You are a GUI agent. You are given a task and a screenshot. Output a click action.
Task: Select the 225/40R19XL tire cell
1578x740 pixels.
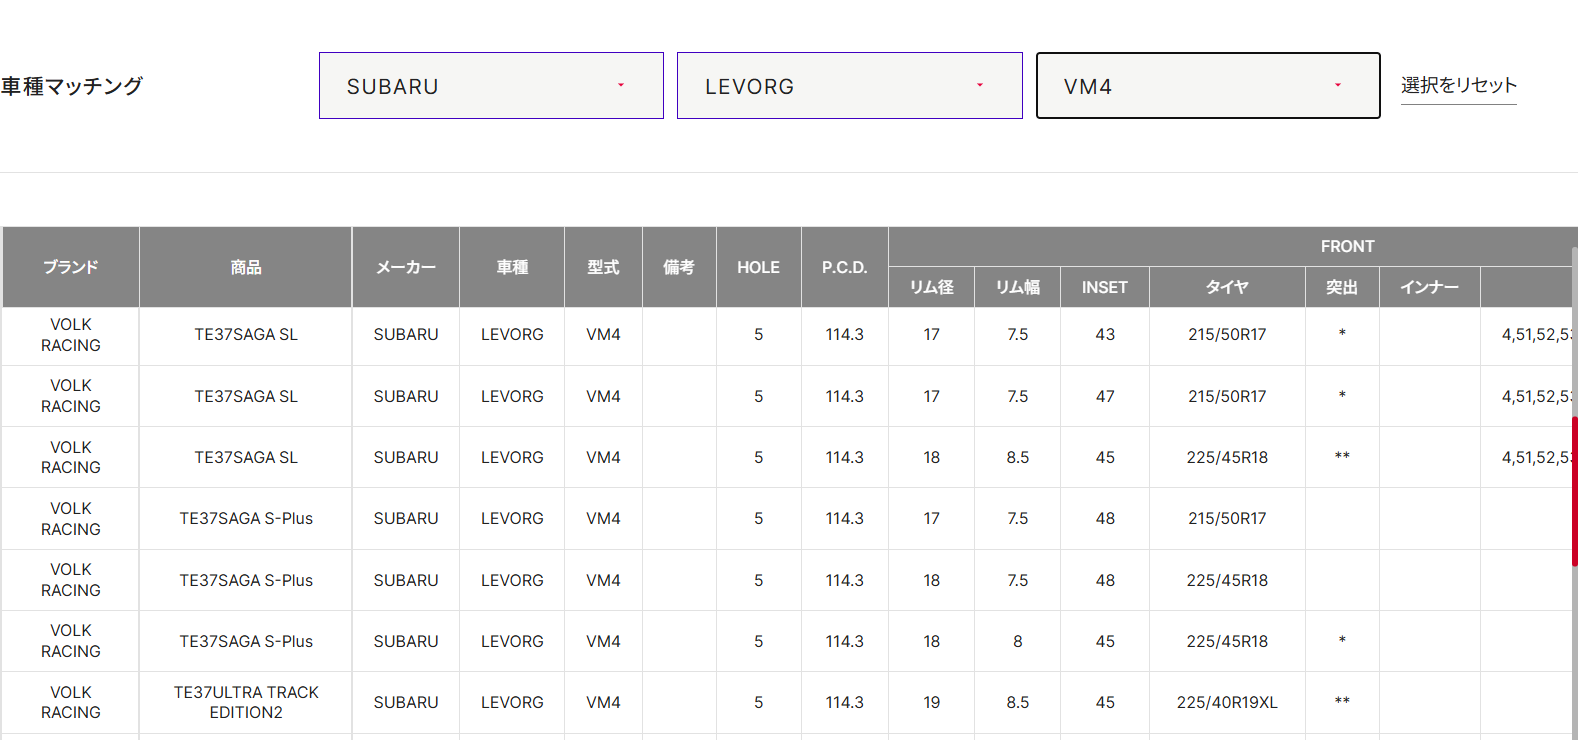pos(1227,702)
